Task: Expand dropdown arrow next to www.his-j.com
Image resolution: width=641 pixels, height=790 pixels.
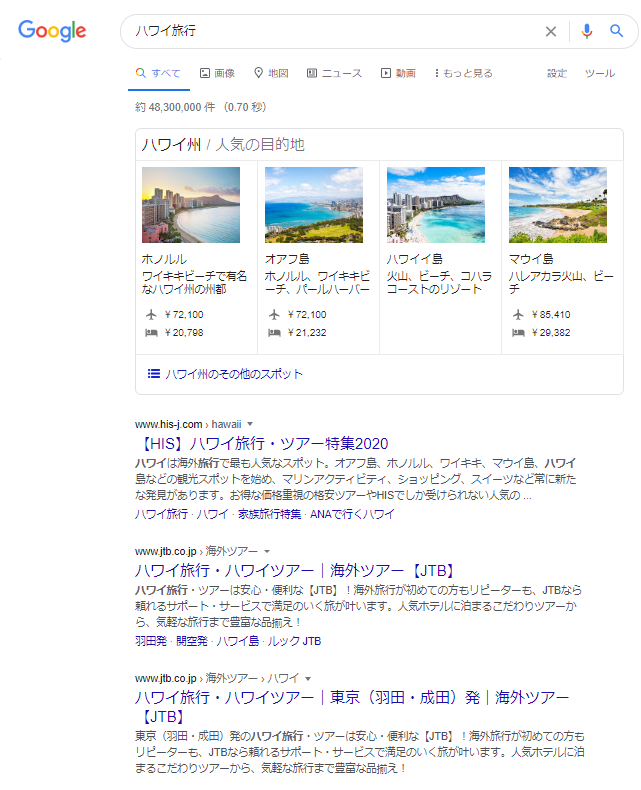Action: click(x=250, y=424)
